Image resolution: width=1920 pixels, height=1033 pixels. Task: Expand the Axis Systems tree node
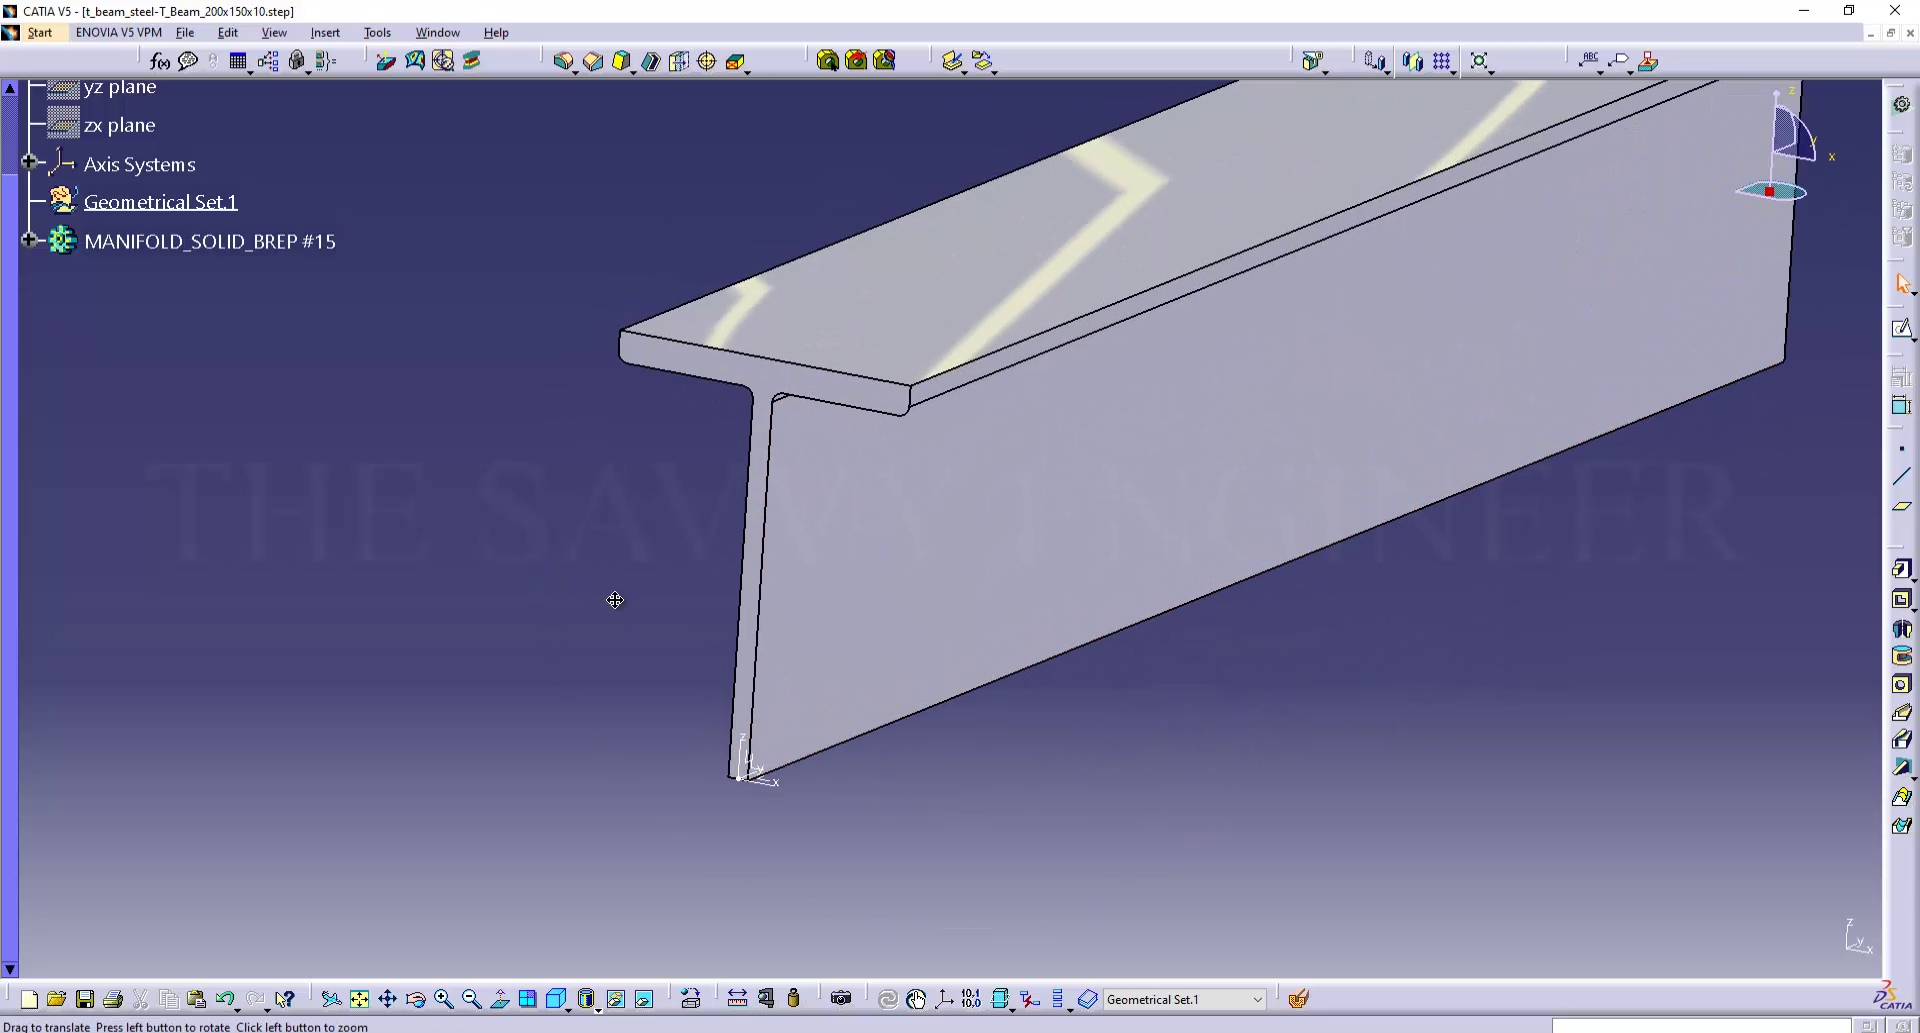pos(29,162)
